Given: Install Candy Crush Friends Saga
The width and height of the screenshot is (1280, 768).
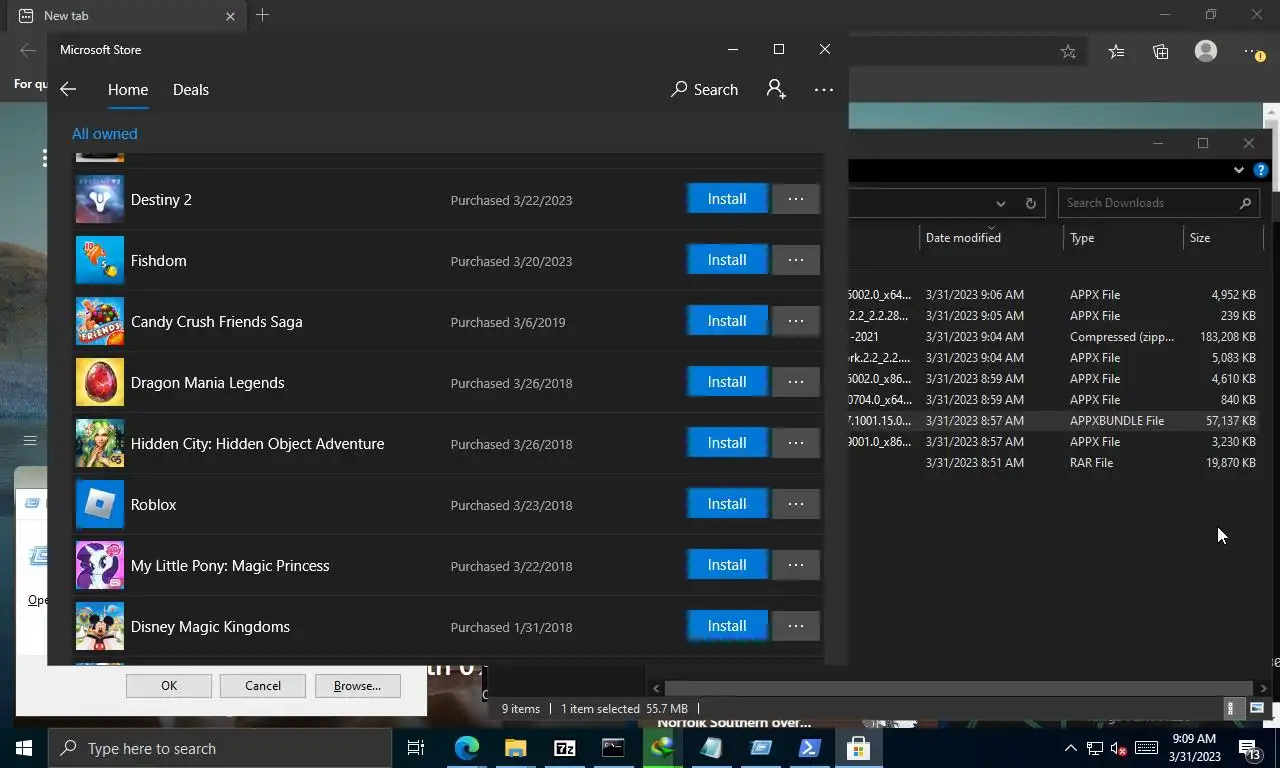Looking at the screenshot, I should [x=727, y=321].
